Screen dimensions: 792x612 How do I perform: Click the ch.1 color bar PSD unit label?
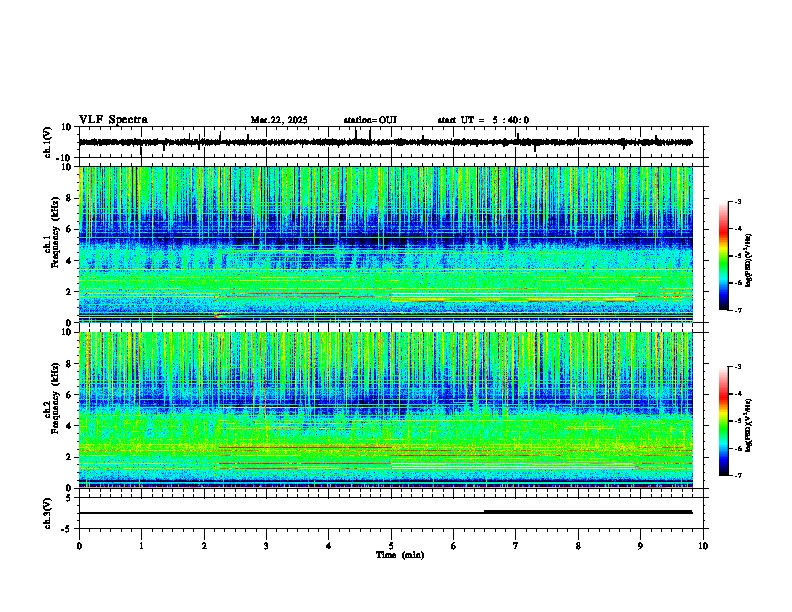click(749, 261)
